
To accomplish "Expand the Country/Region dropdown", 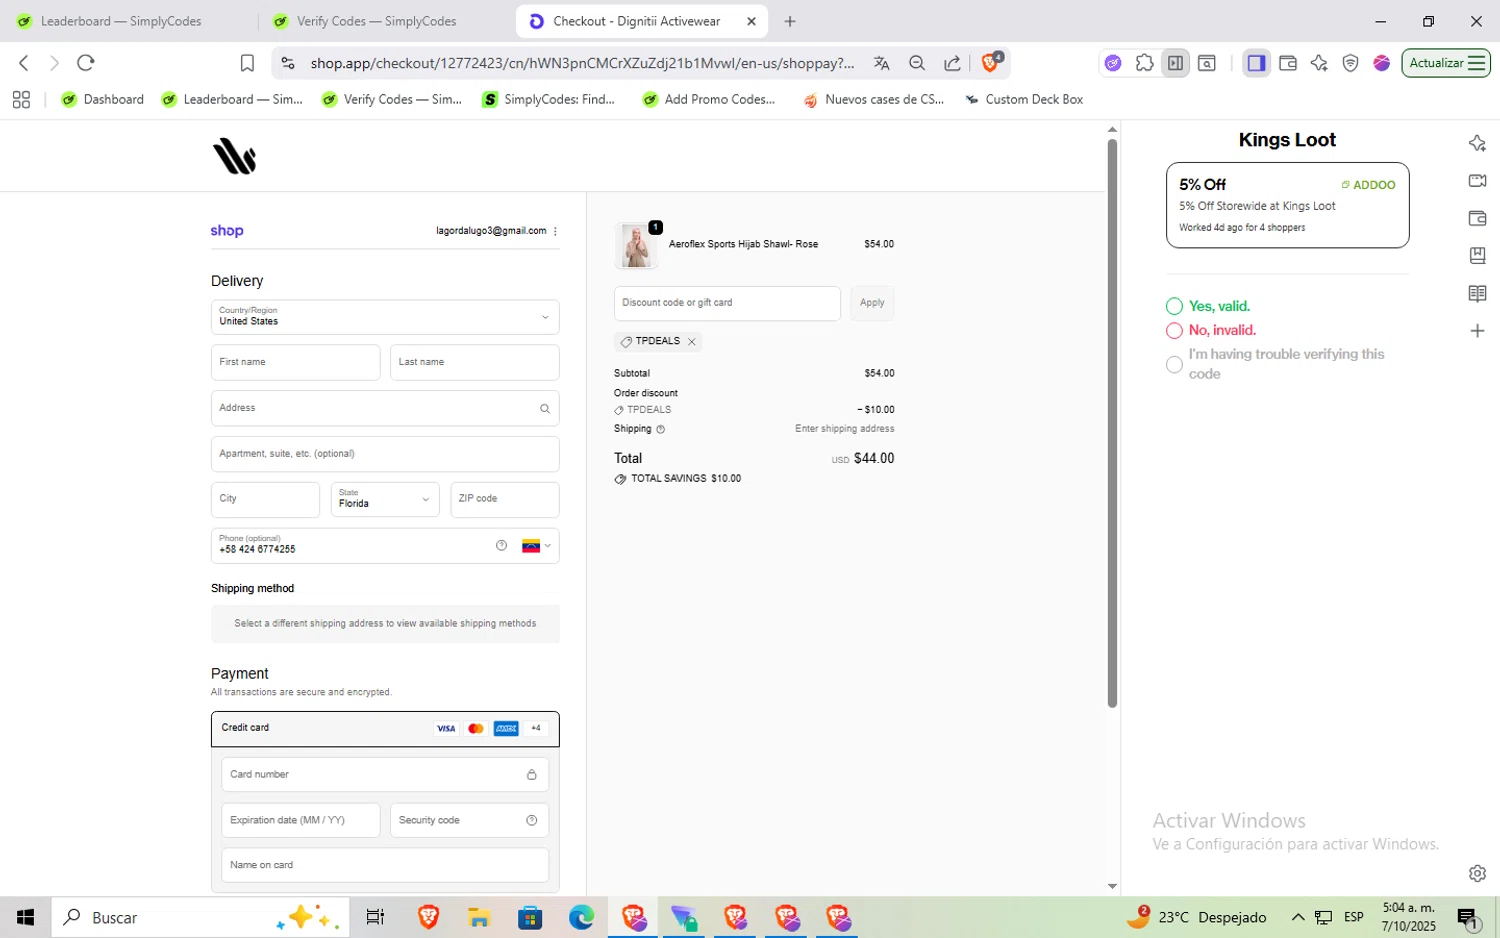I will tap(385, 317).
